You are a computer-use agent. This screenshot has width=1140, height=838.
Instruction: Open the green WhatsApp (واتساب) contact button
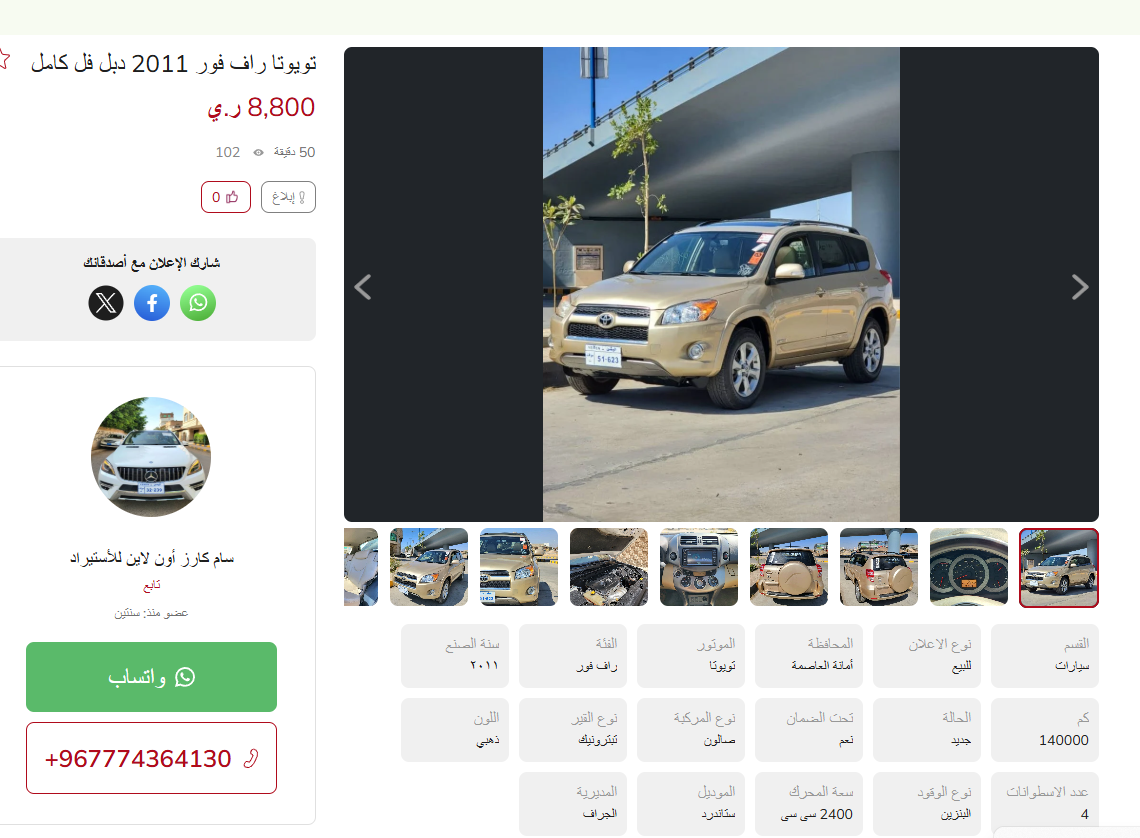pyautogui.click(x=151, y=677)
